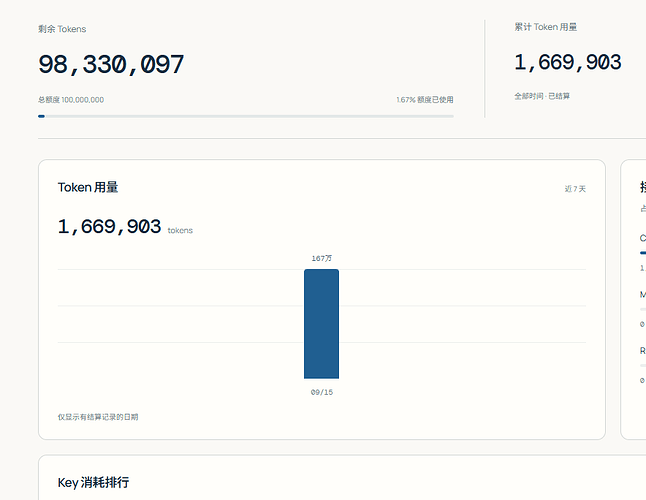Select the '剩余 Tokens' label

(62, 29)
